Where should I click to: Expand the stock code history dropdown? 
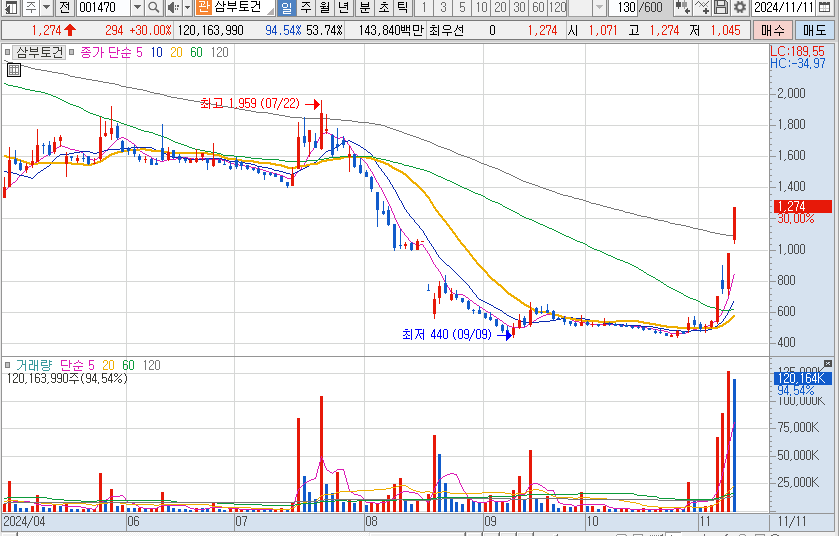coord(138,7)
